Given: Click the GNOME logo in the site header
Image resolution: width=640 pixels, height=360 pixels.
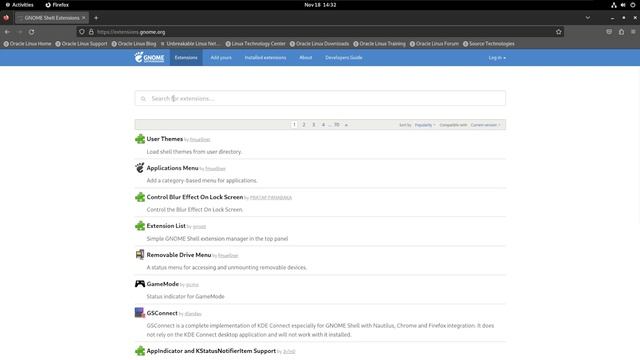Looking at the screenshot, I should coord(149,58).
